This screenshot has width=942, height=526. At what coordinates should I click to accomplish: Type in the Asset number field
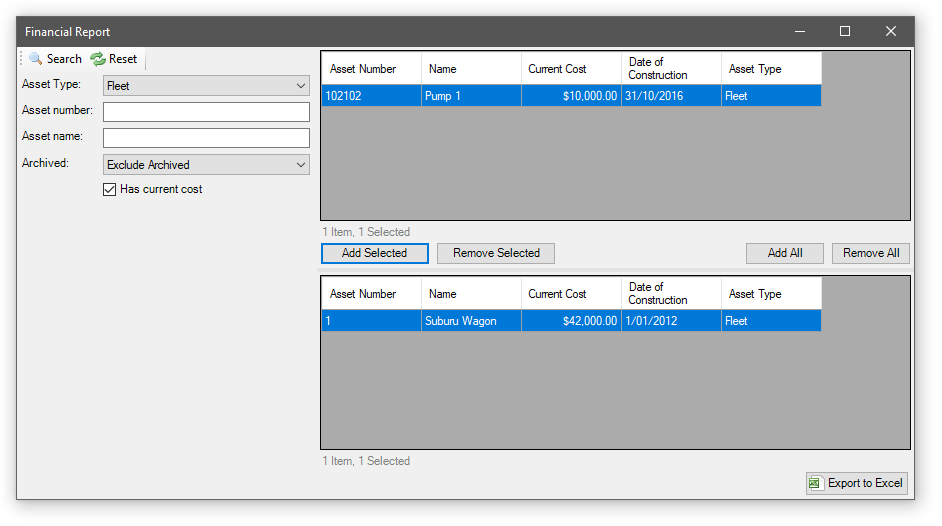(x=206, y=112)
